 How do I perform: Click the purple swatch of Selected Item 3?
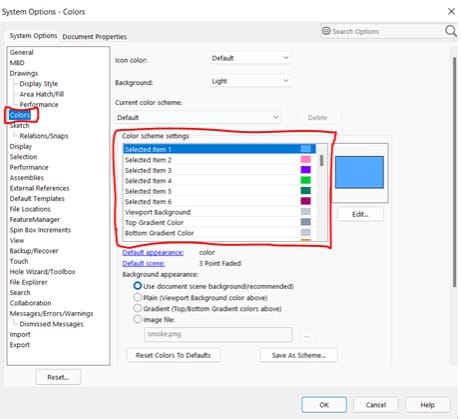coord(306,170)
